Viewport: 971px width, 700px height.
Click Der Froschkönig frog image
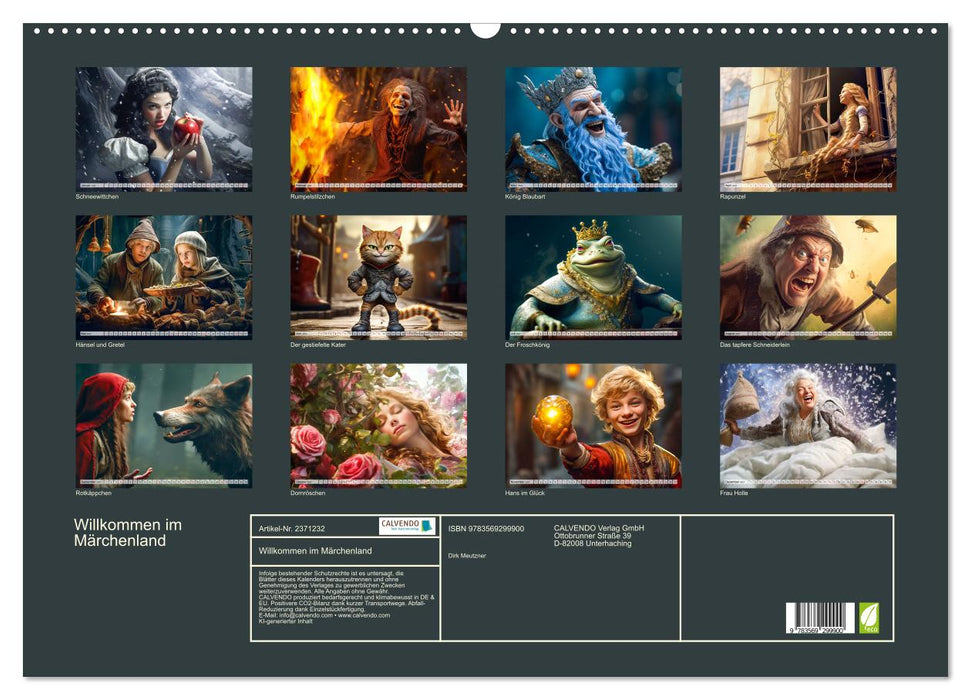pos(593,277)
